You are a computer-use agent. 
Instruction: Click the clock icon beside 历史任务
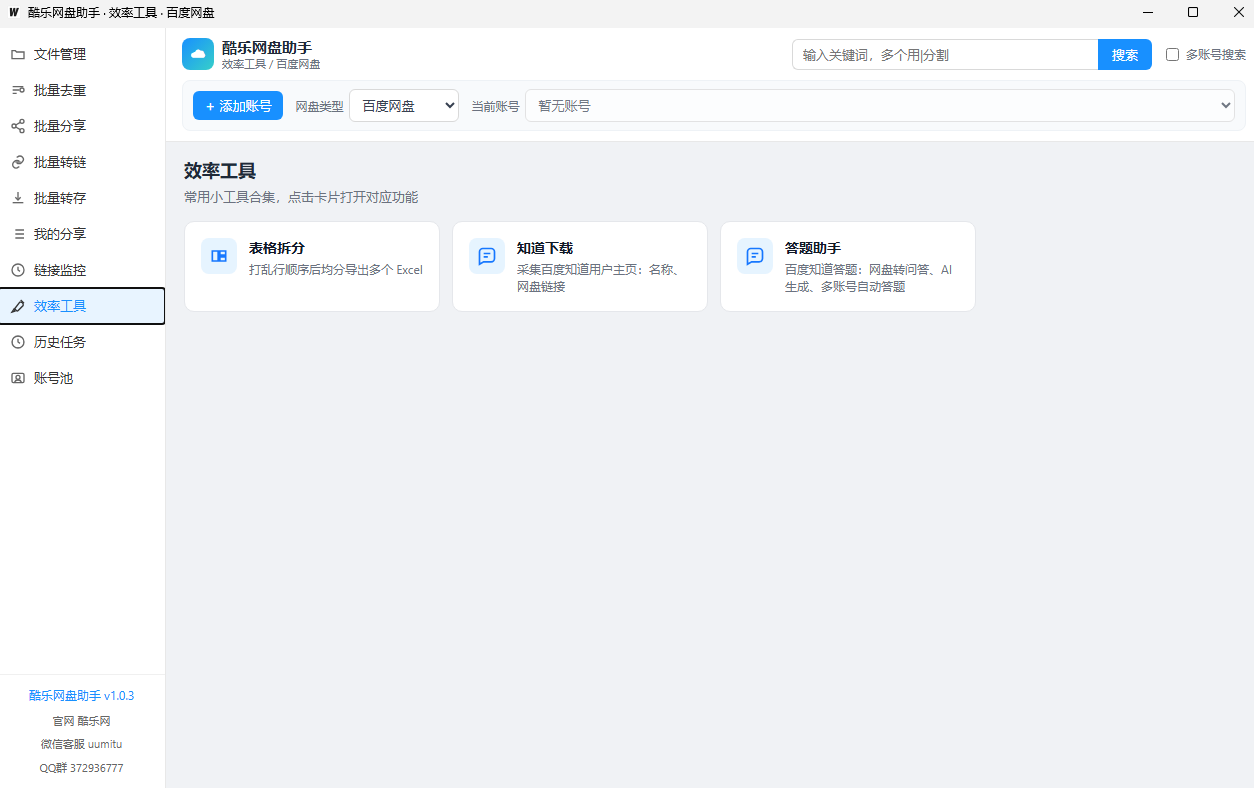[17, 342]
